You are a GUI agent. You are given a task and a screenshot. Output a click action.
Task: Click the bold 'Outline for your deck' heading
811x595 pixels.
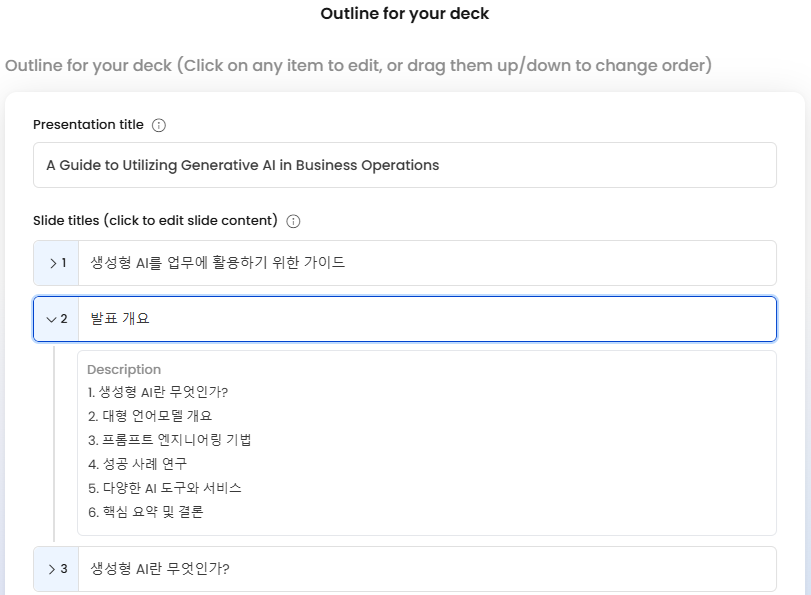pos(405,14)
